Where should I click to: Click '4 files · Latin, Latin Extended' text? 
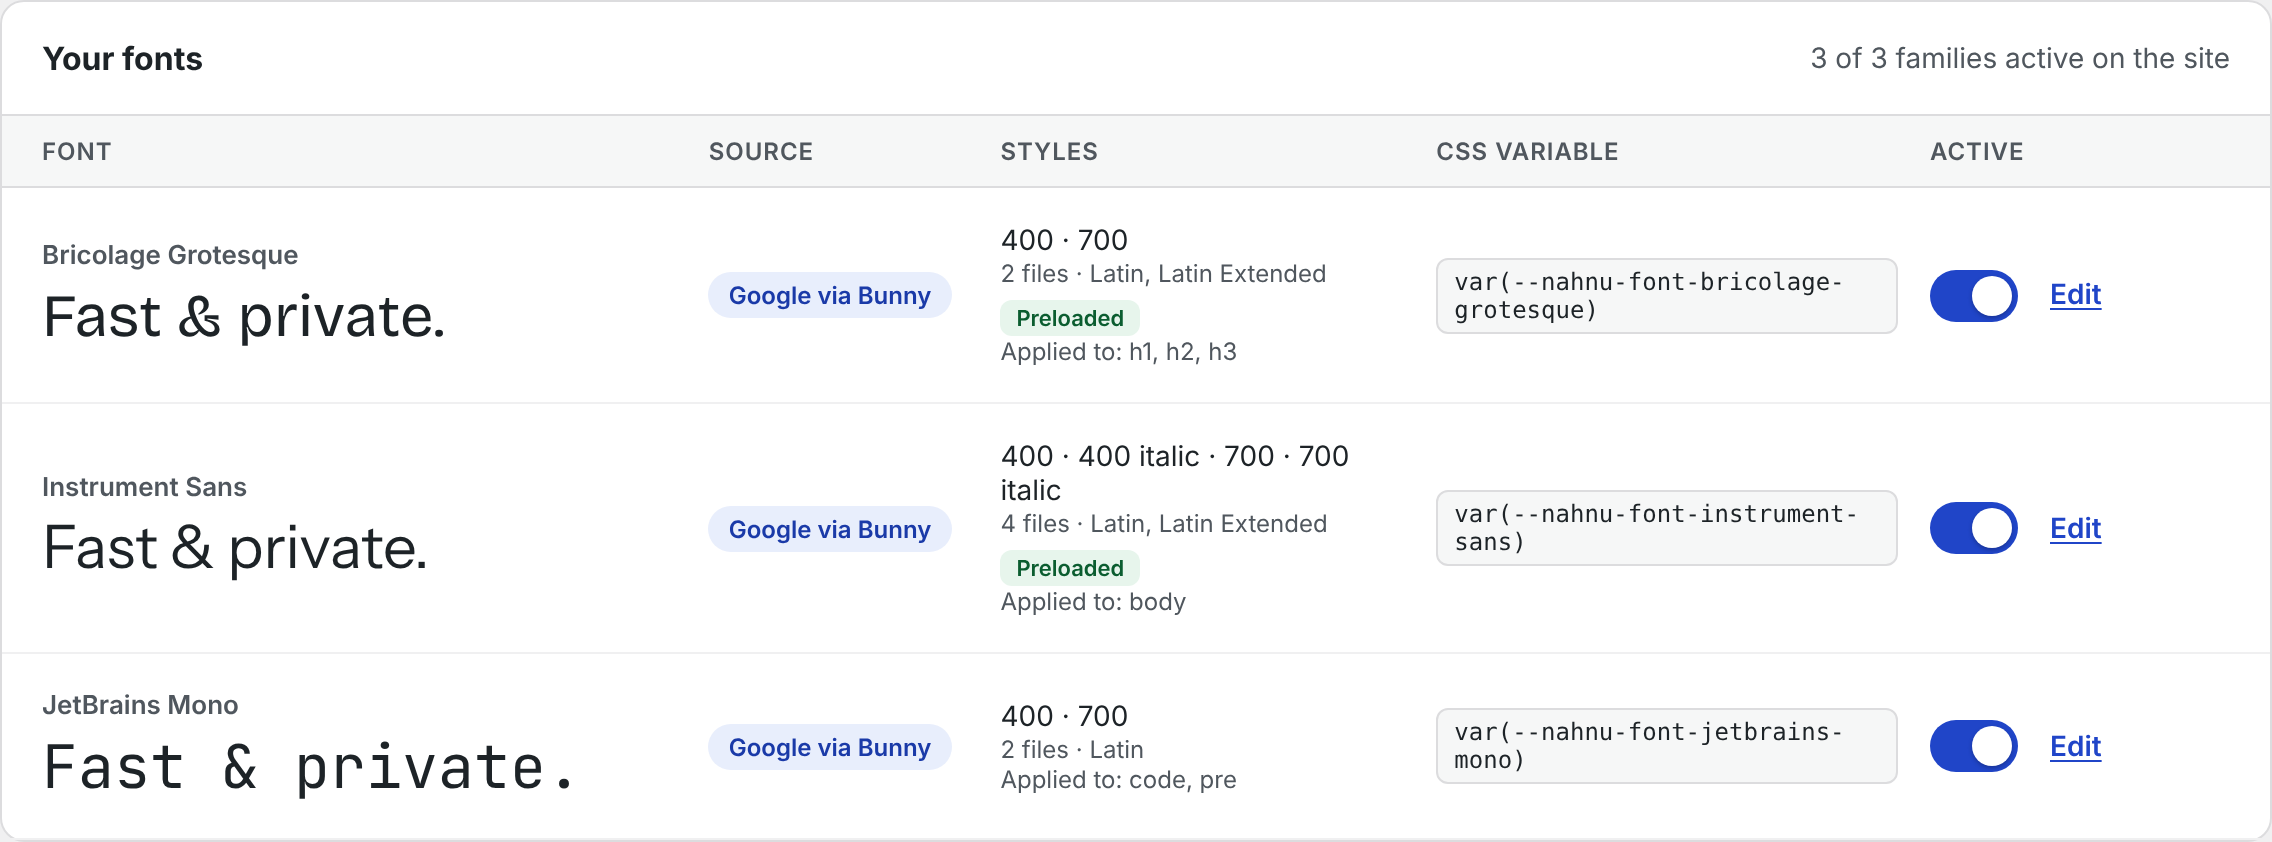1164,524
